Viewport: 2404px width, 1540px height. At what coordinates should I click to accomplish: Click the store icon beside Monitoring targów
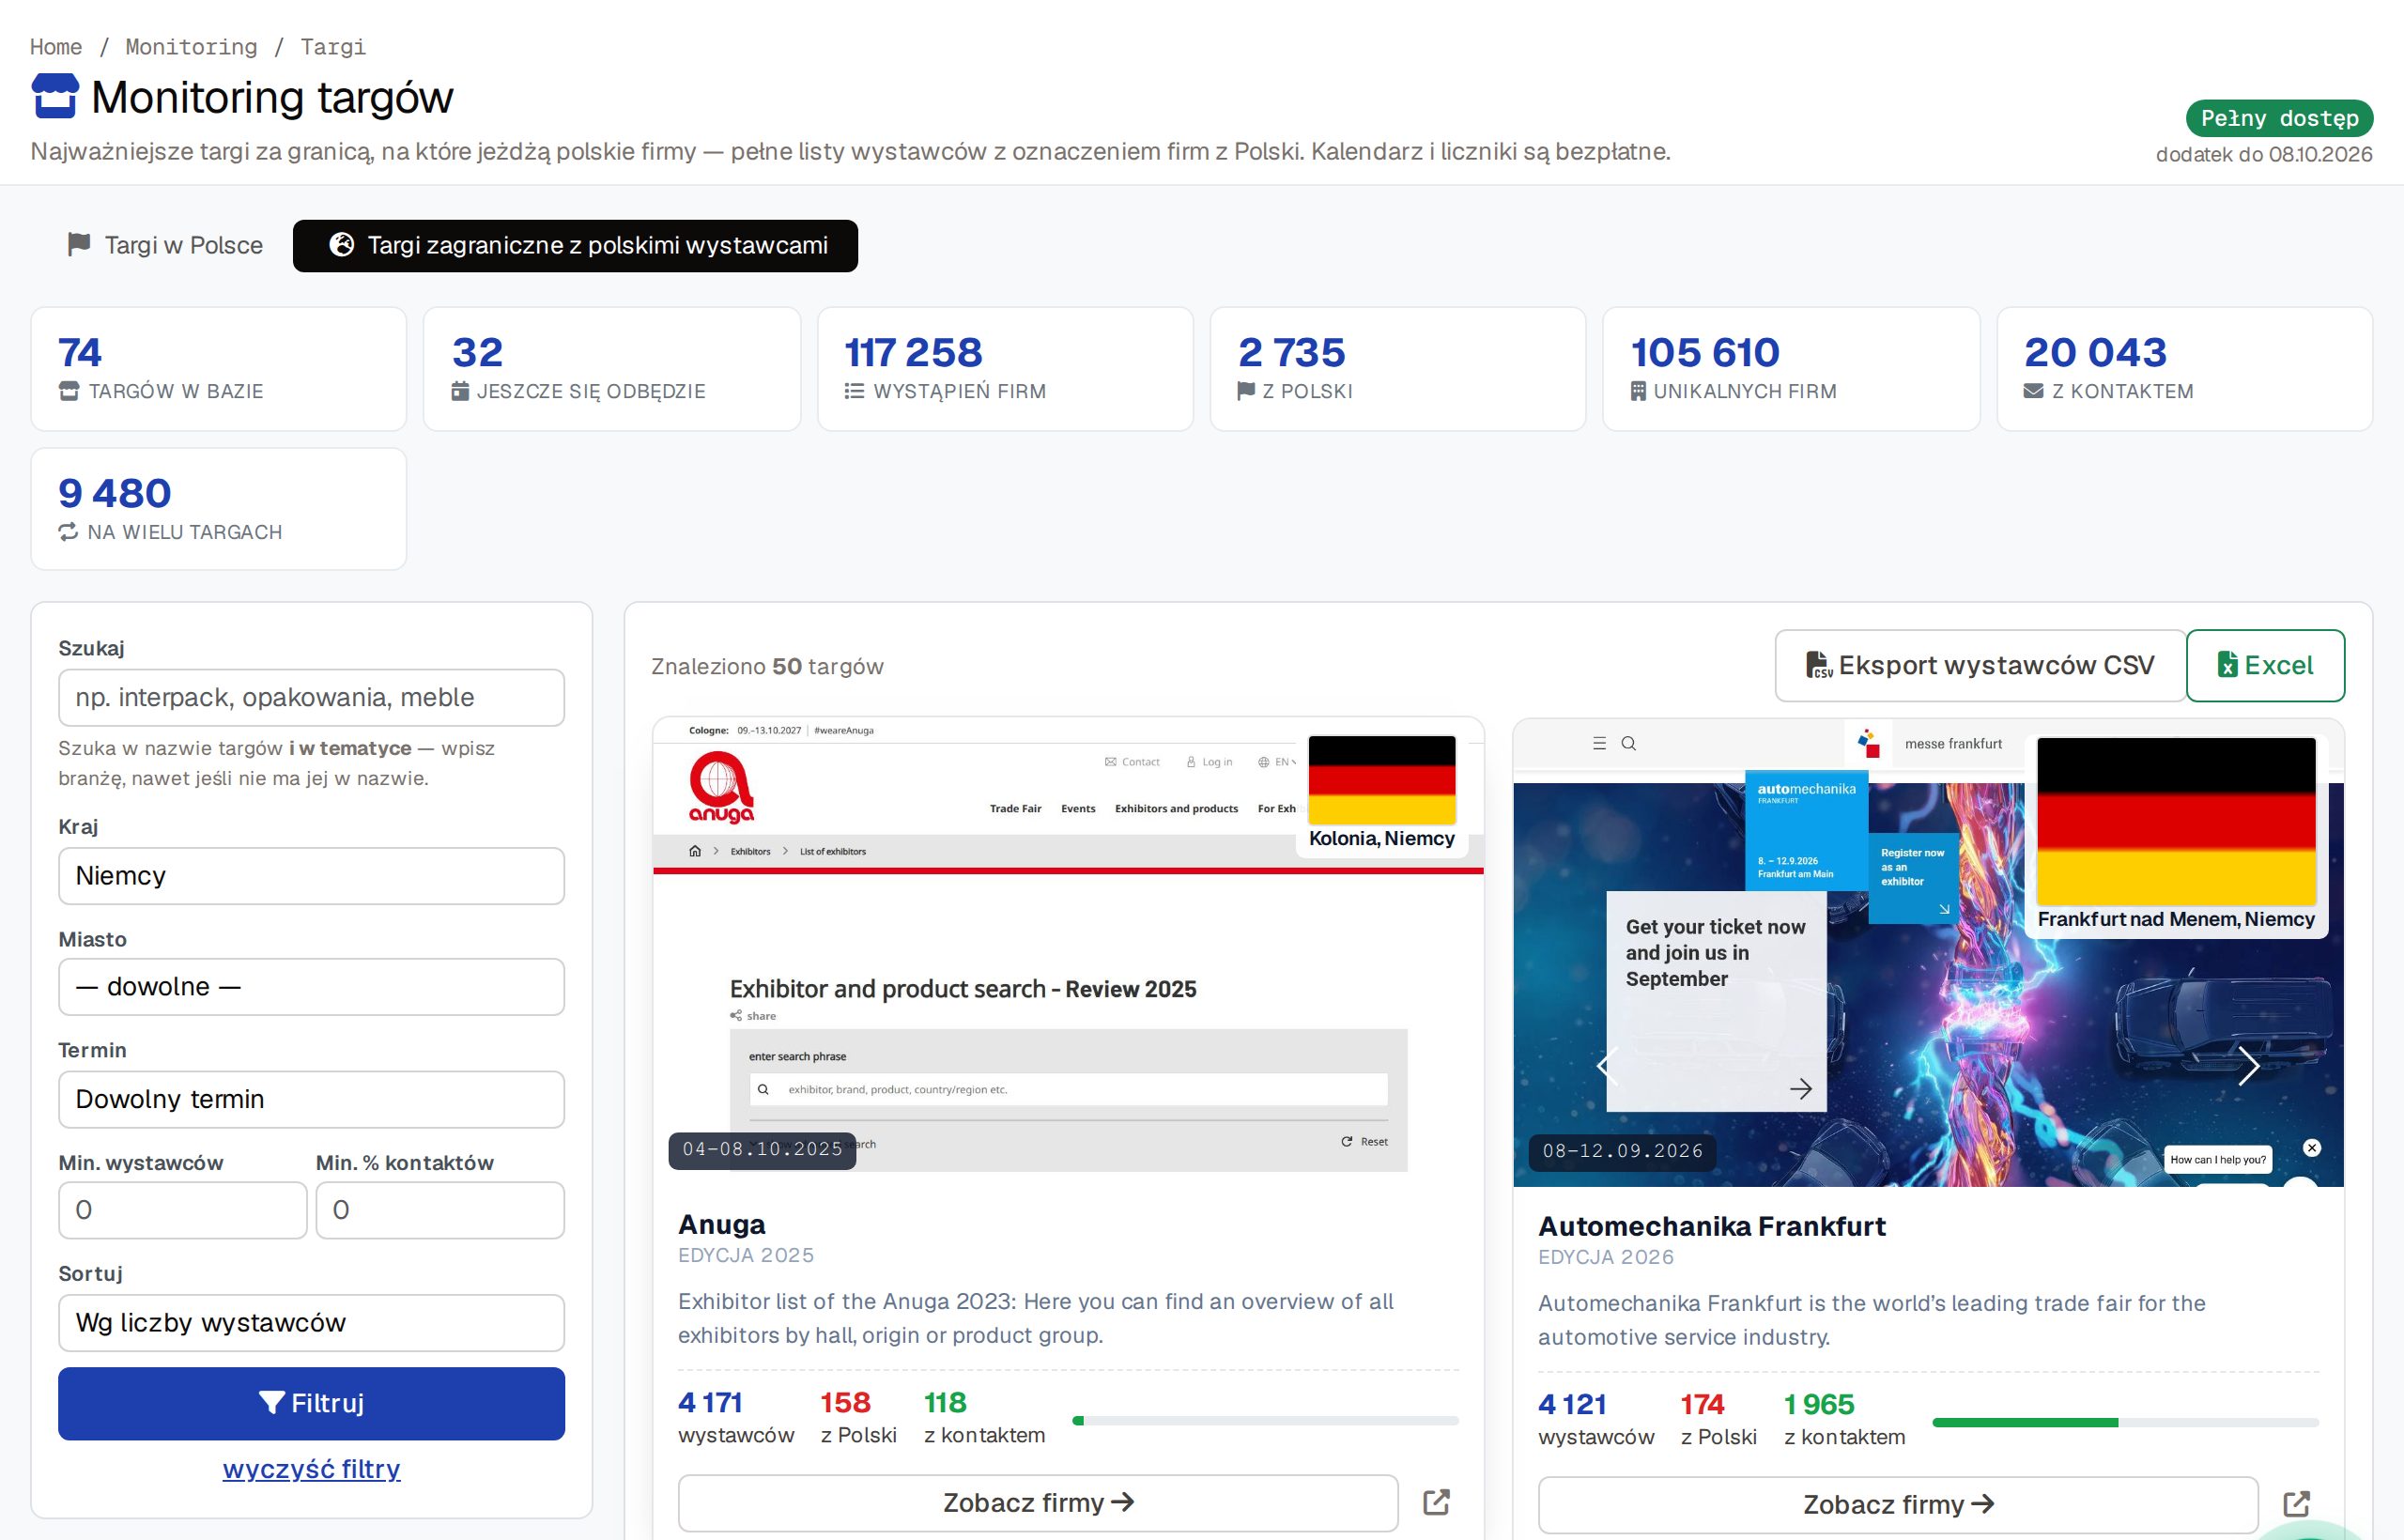click(x=55, y=96)
